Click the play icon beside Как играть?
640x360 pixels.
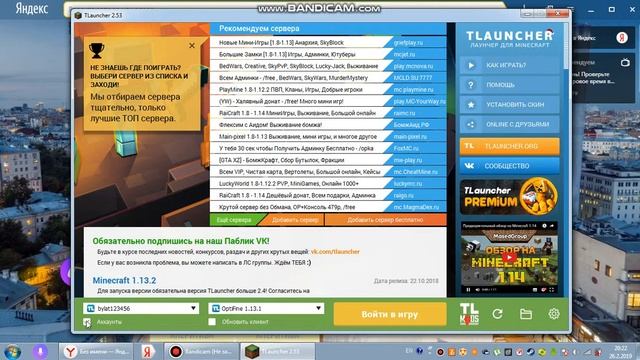click(x=471, y=65)
